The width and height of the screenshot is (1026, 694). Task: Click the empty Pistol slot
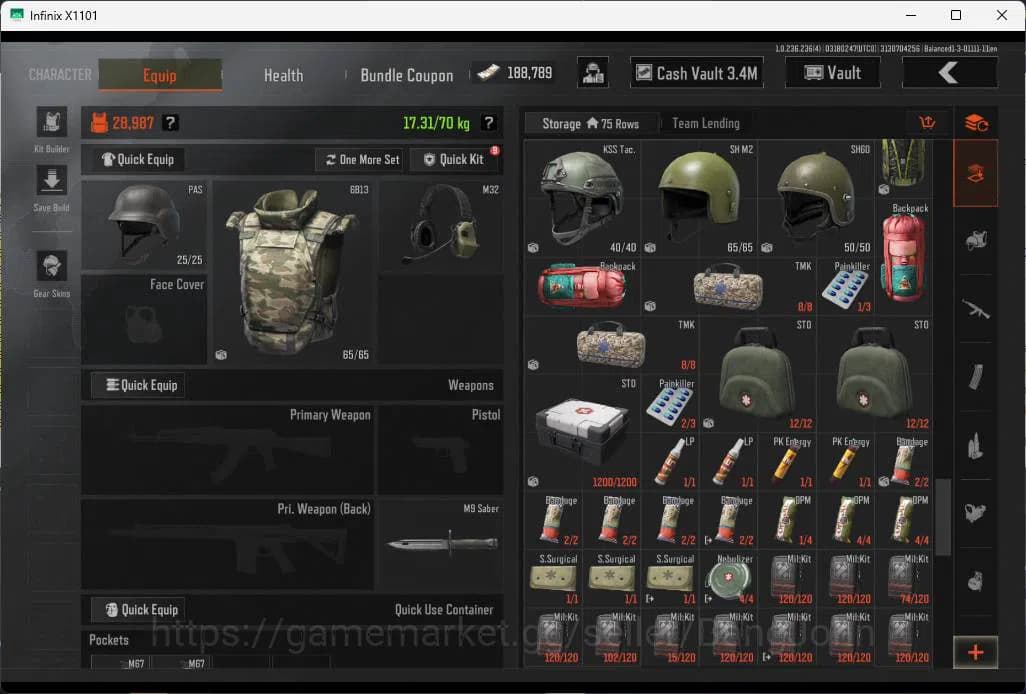(x=442, y=449)
